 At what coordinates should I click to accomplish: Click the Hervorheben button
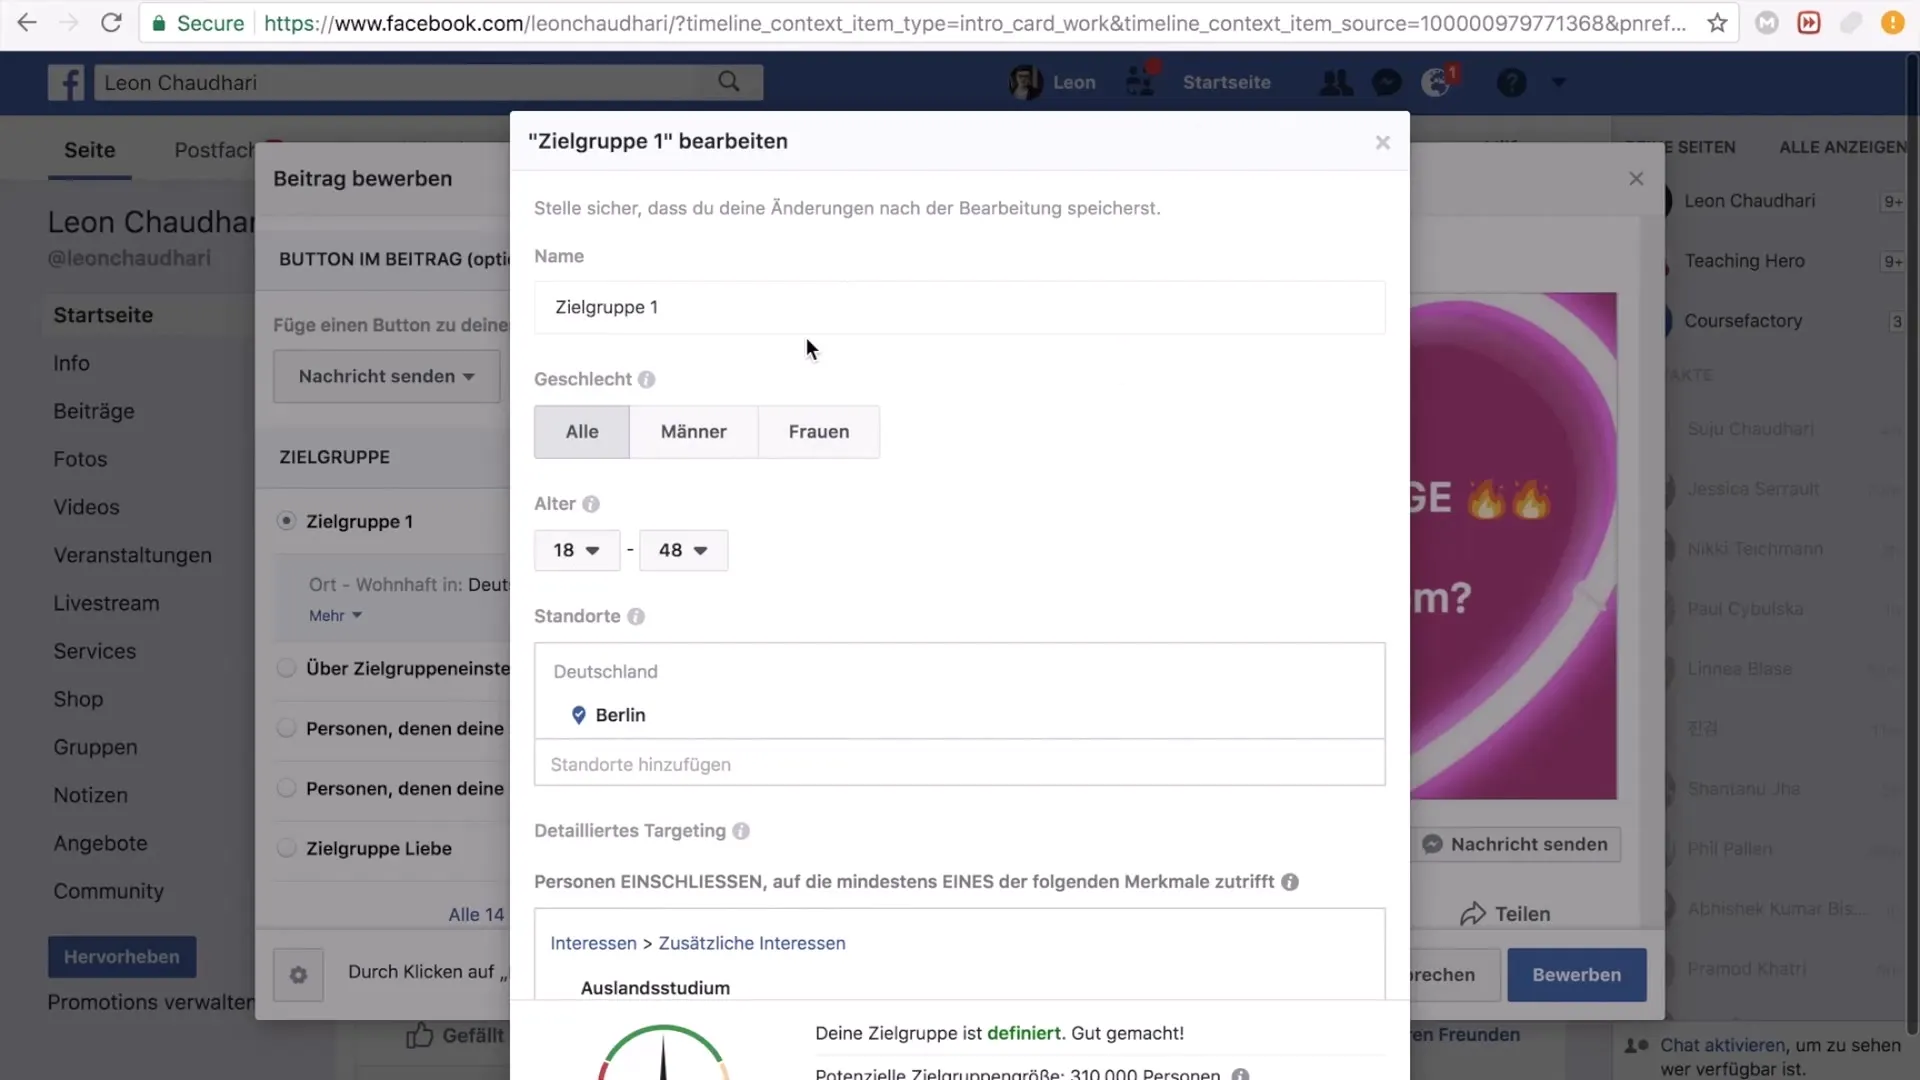pyautogui.click(x=122, y=957)
